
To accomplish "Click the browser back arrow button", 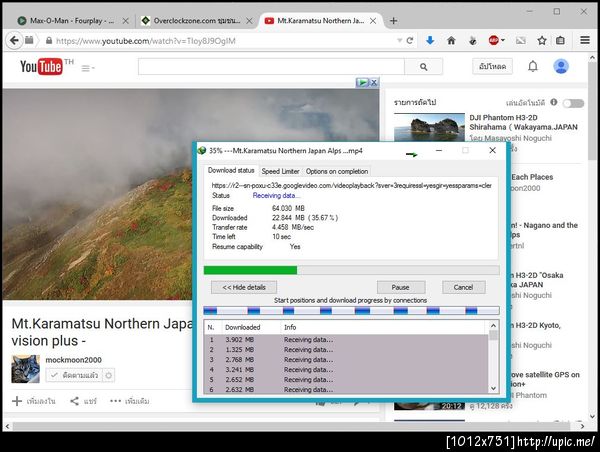I will coord(14,40).
